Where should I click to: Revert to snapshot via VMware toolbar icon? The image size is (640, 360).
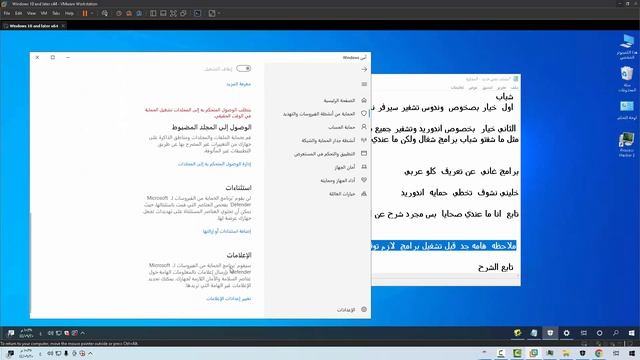pos(129,13)
